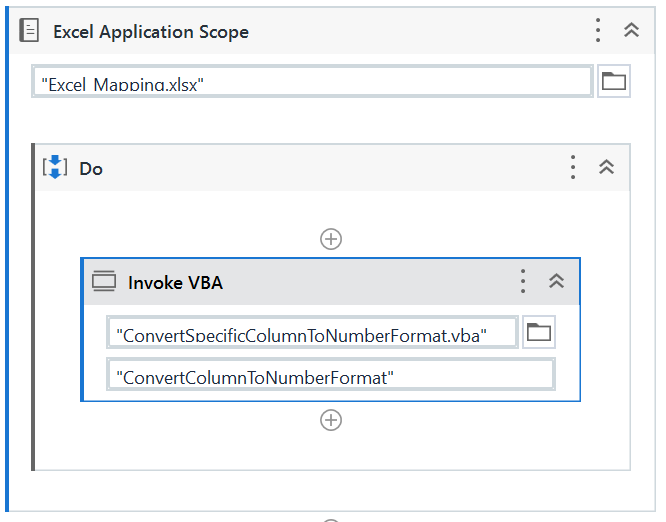Open the Do sequence three-dot menu
This screenshot has height=522, width=666.
tap(572, 167)
